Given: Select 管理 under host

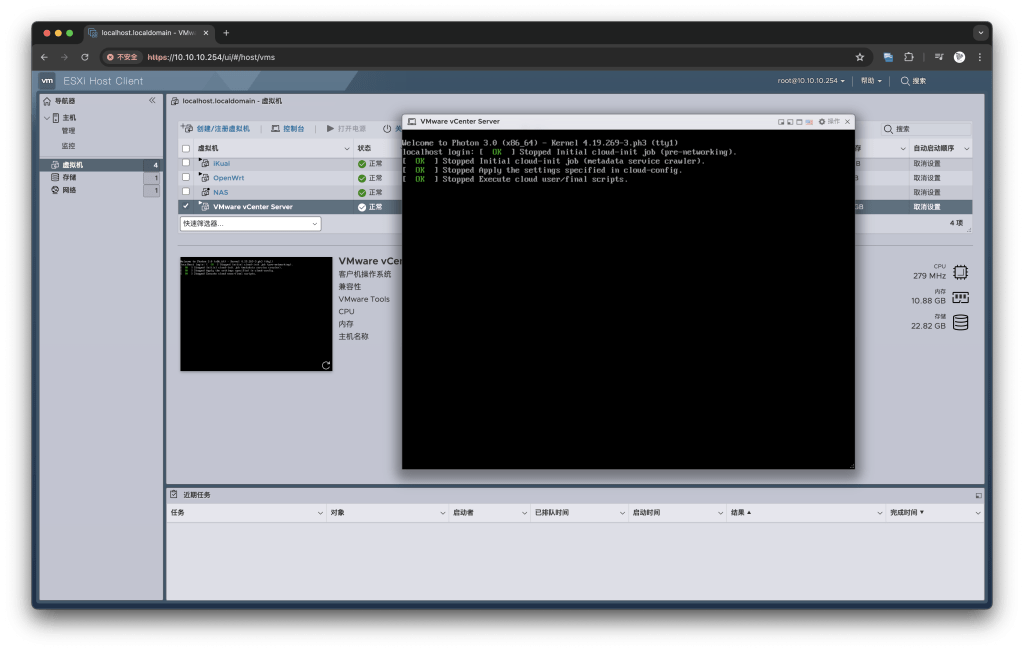Looking at the screenshot, I should pos(69,131).
